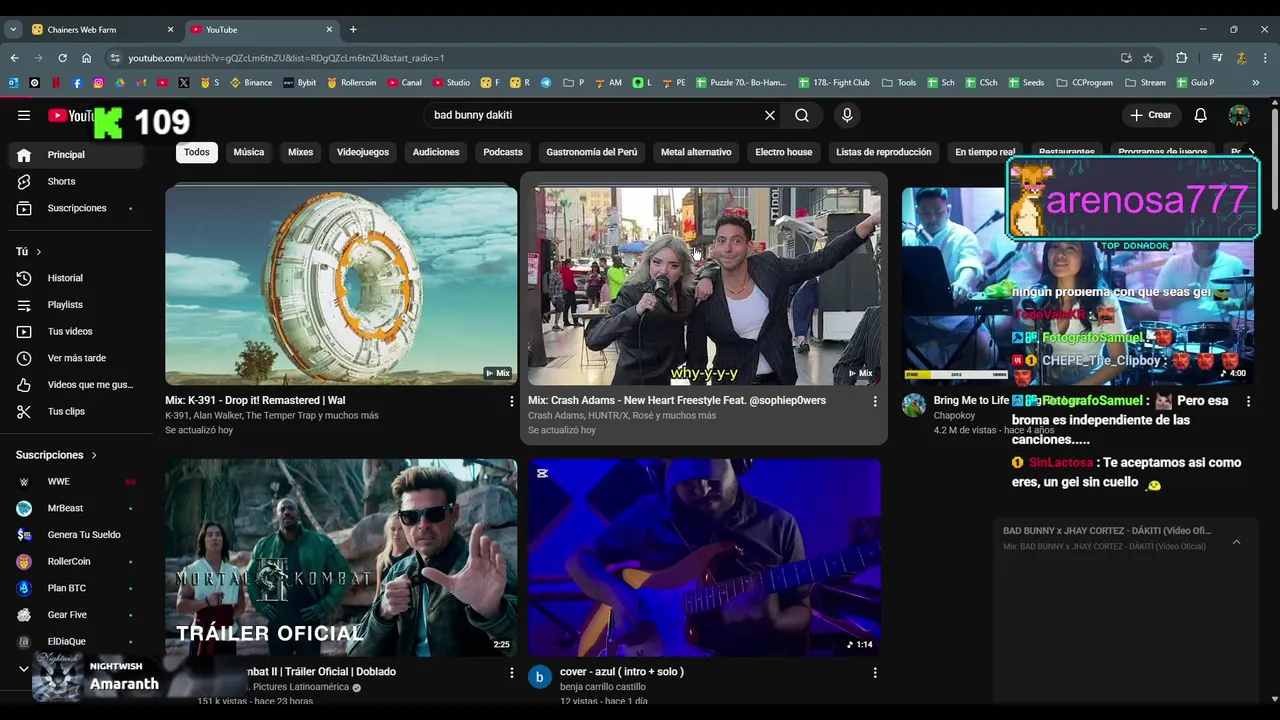Open the Chrome extensions puzzle icon

1181,58
